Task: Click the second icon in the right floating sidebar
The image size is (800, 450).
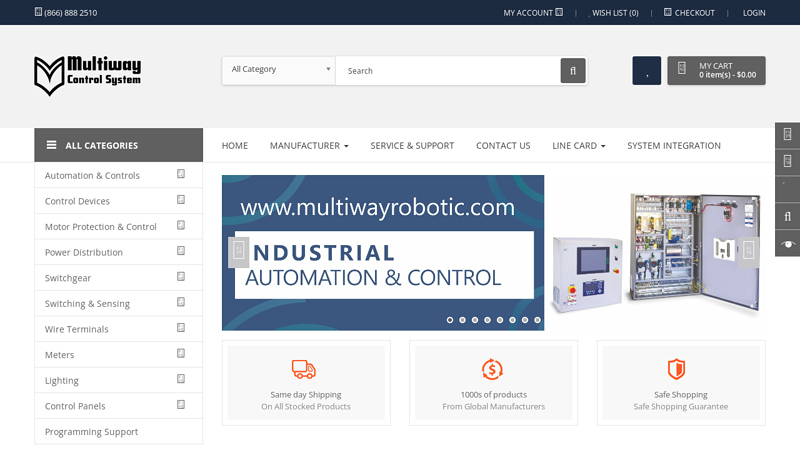Action: pyautogui.click(x=787, y=161)
